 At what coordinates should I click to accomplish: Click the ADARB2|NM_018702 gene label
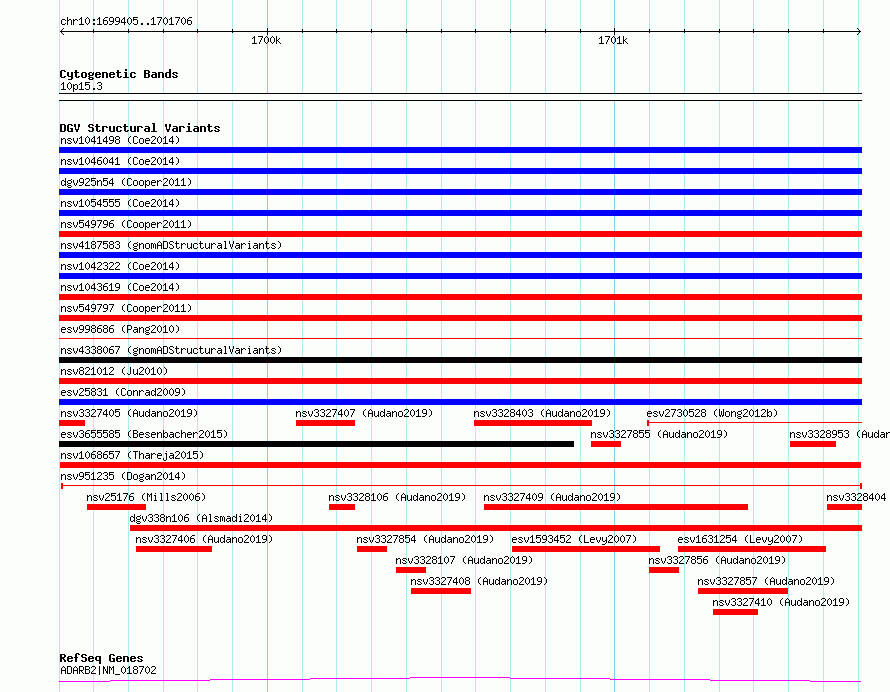coord(108,670)
